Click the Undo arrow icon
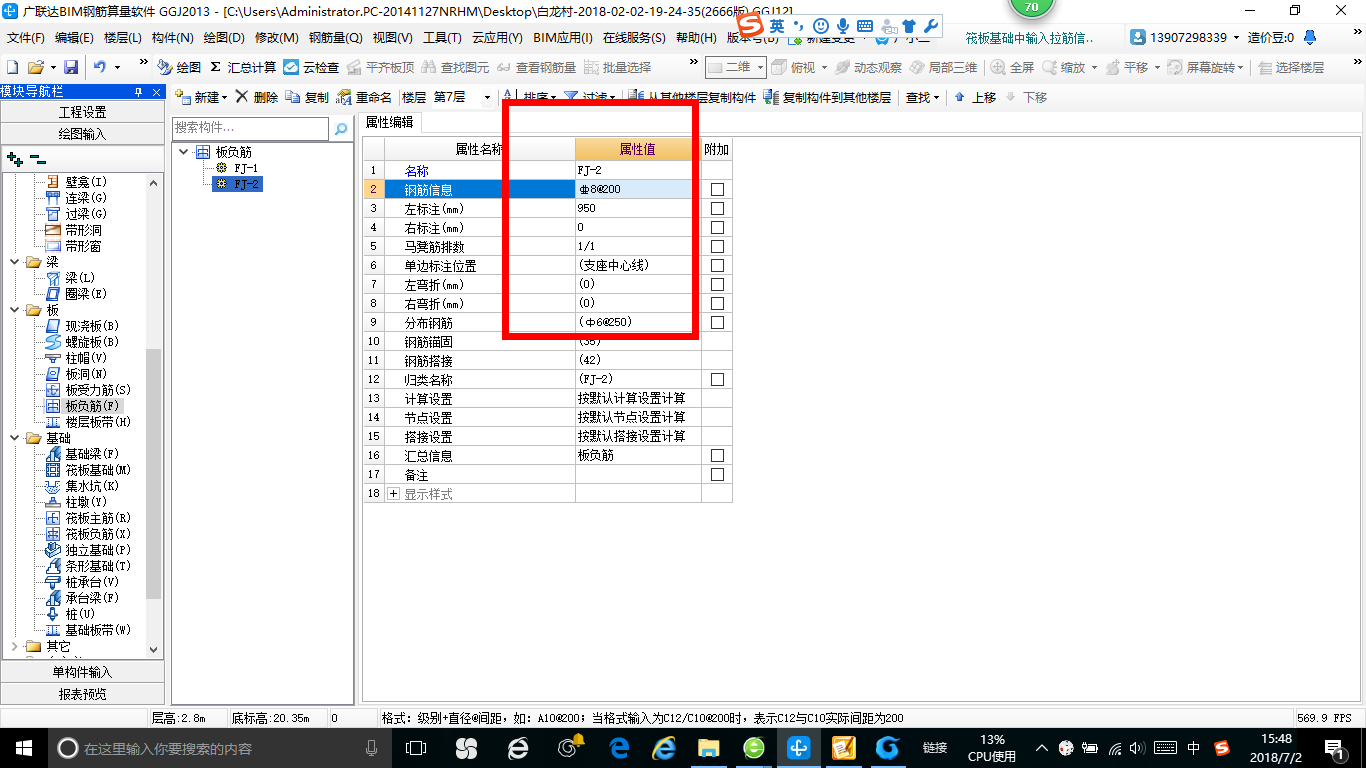Viewport: 1366px width, 768px height. tap(100, 67)
